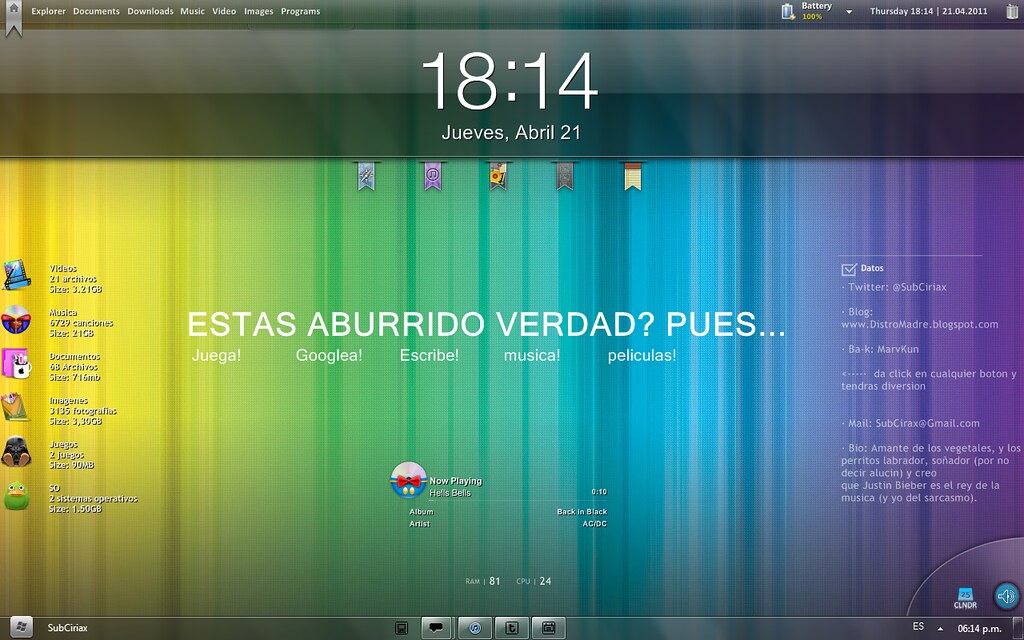Click the Safari compass ribbon icon
1024x640 pixels.
coord(366,176)
